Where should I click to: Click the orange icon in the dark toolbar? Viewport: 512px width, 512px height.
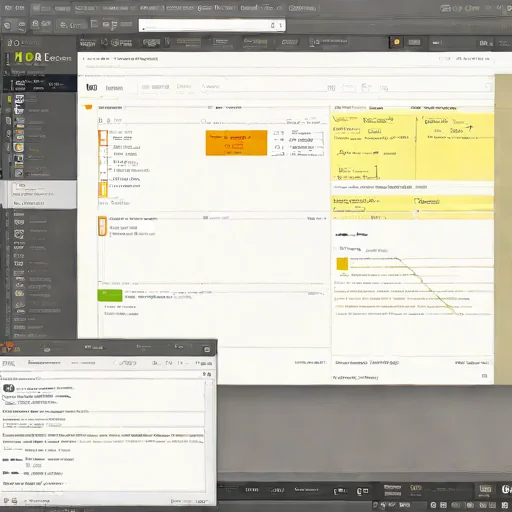pyautogui.click(x=397, y=42)
